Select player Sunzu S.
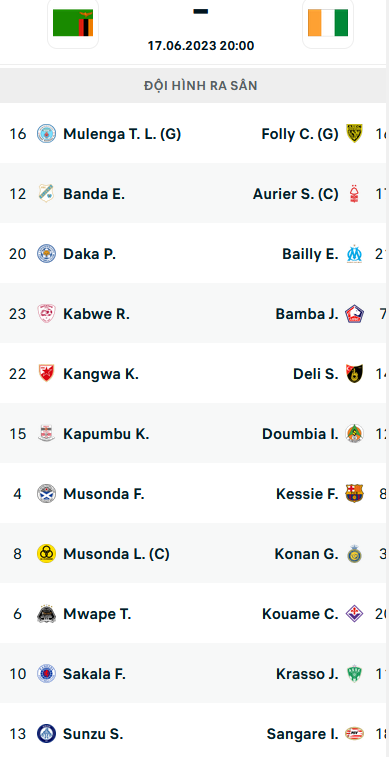 93,734
